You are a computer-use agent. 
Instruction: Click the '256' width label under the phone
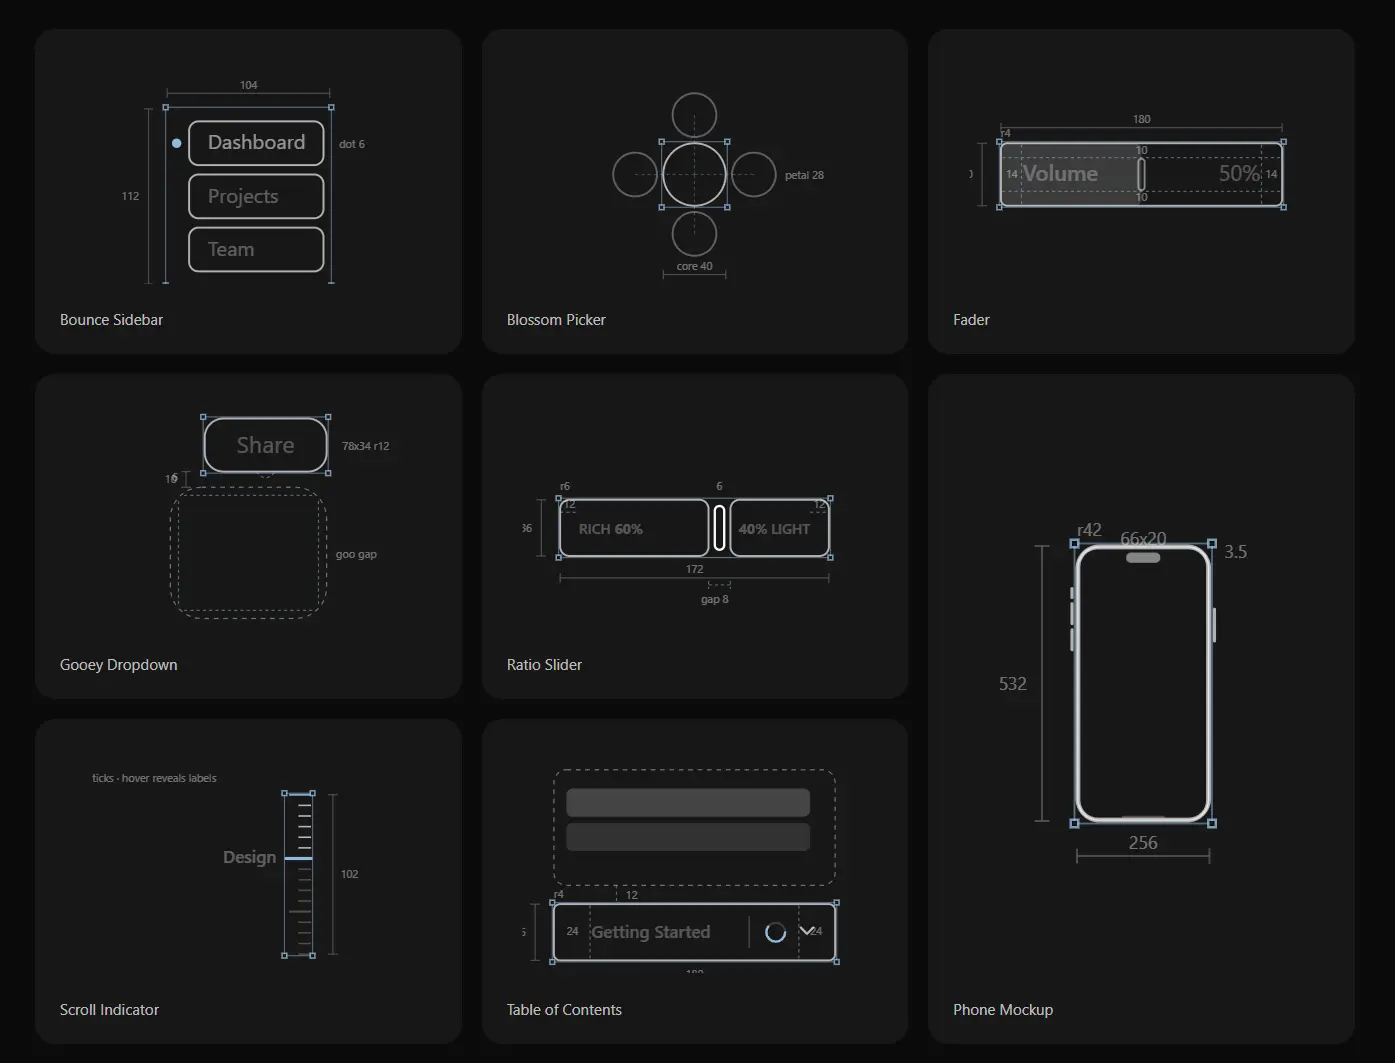pos(1143,843)
